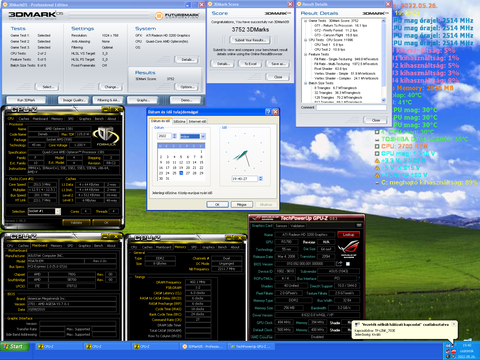Click Details... in the 3DMark Score window

(x=223, y=64)
